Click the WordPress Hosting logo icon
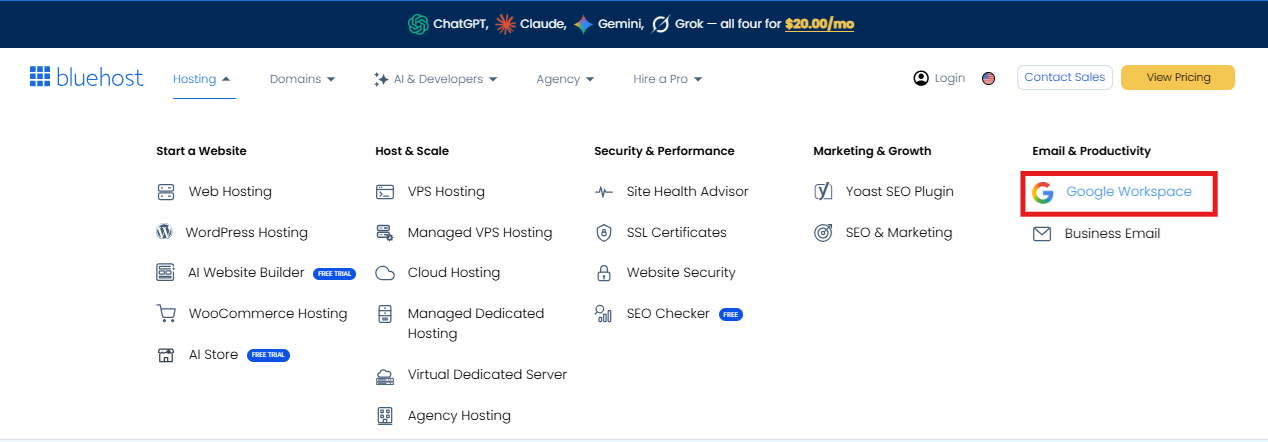Viewport: 1268px width, 442px height. point(165,232)
